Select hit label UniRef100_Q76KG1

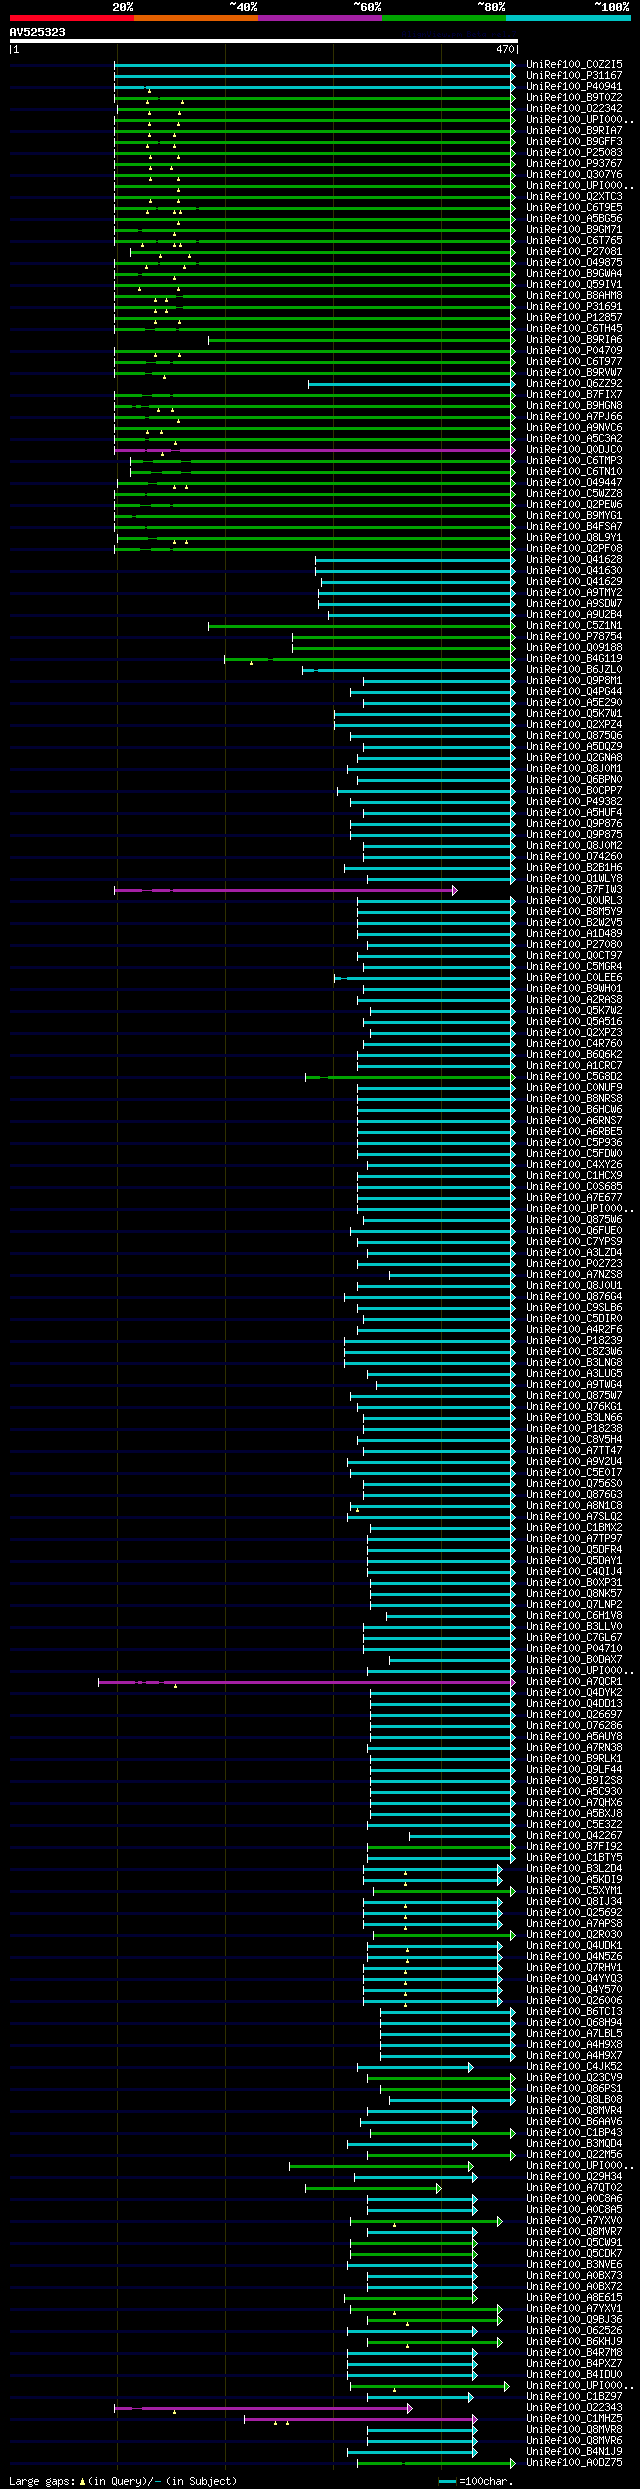pyautogui.click(x=574, y=1407)
